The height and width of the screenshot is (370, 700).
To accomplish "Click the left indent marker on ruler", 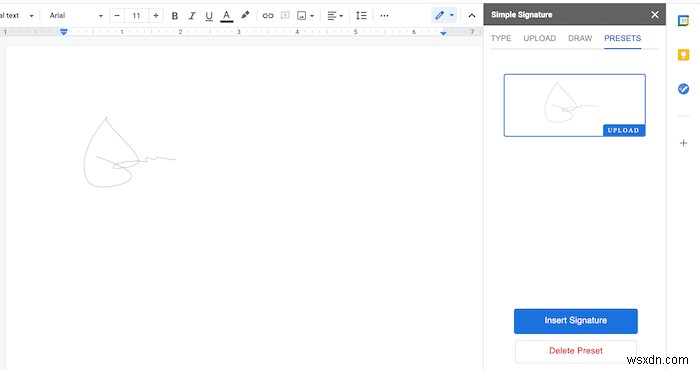I will (64, 32).
